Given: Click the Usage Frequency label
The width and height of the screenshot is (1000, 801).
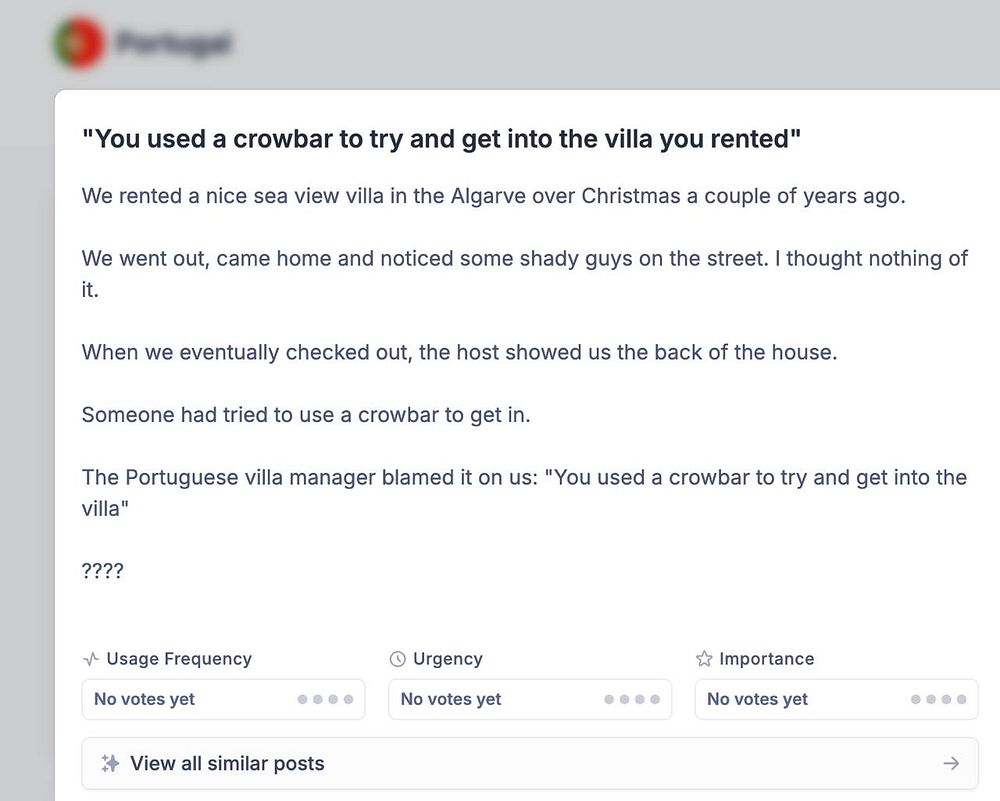Looking at the screenshot, I should point(179,659).
